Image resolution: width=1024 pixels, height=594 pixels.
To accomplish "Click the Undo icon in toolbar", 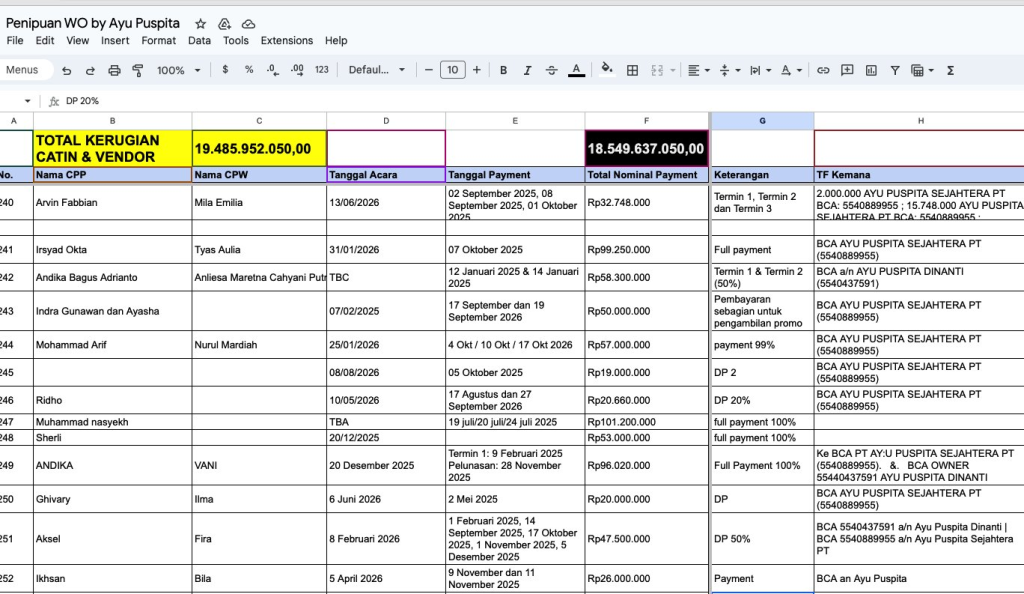I will 67,70.
